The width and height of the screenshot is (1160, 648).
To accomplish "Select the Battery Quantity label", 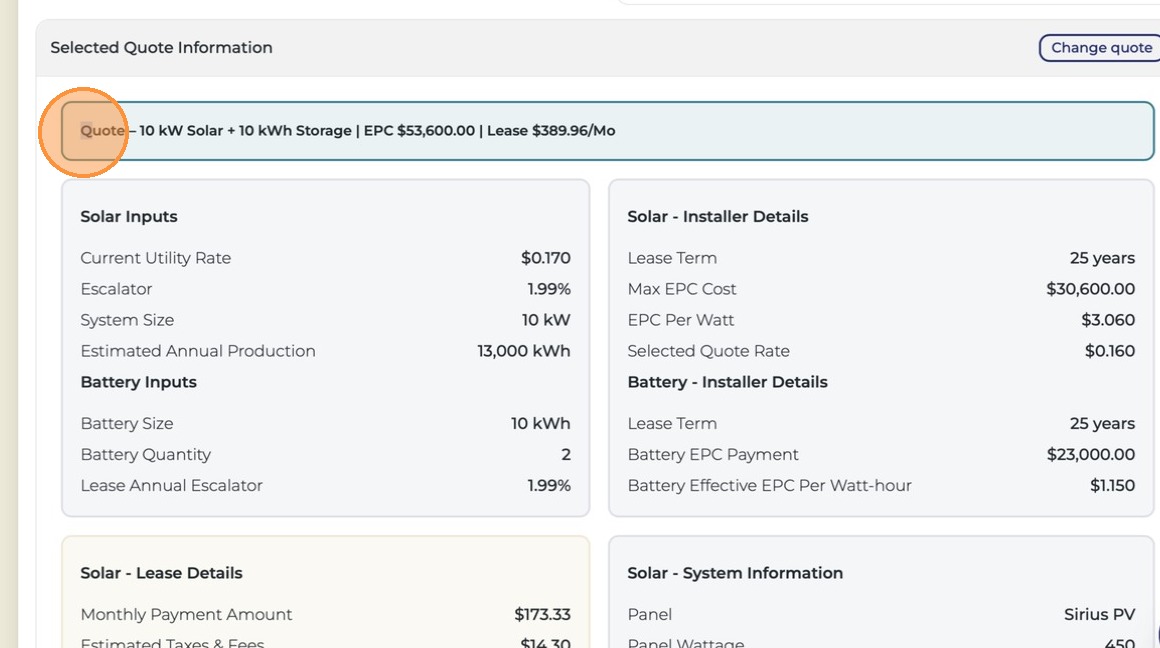I will click(146, 455).
